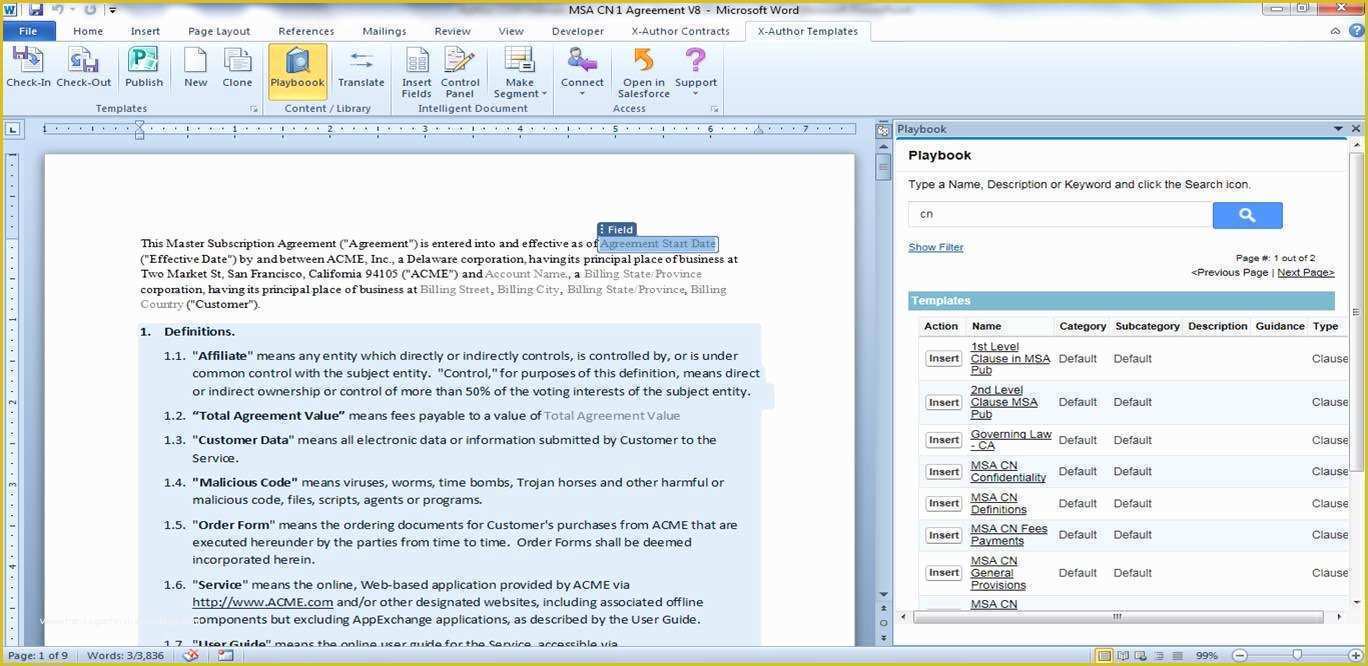Switch to Full Screen Reading view
This screenshot has width=1368, height=666.
click(1124, 656)
